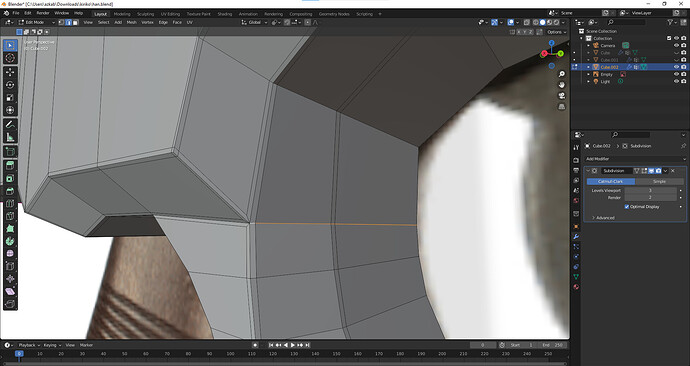Open the Global orientation dropdown
Viewport: 690px width, 366px height.
pyautogui.click(x=254, y=22)
